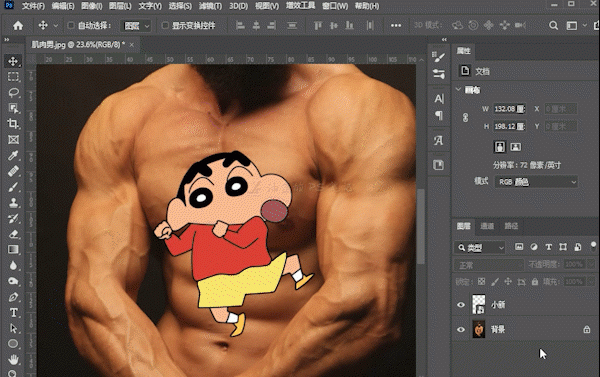This screenshot has width=600, height=377.
Task: Set canvas to portrait orientation
Action: pos(499,147)
